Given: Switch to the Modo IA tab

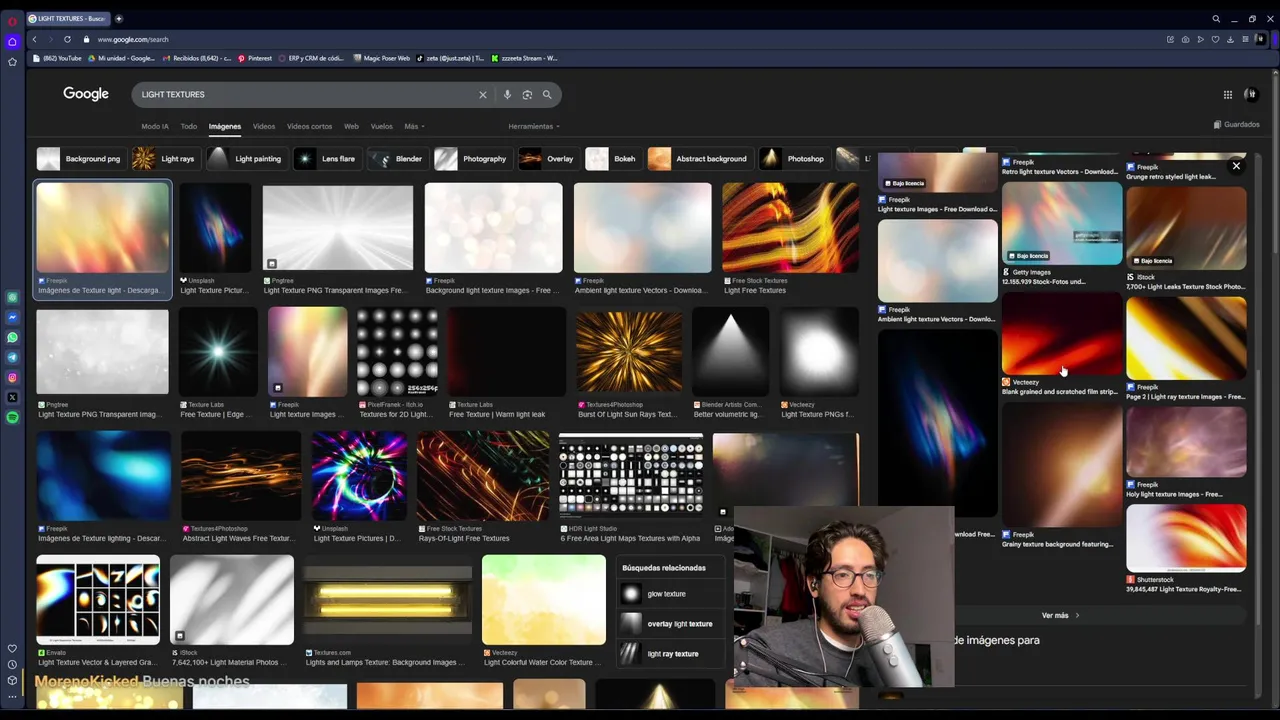Looking at the screenshot, I should pos(155,126).
